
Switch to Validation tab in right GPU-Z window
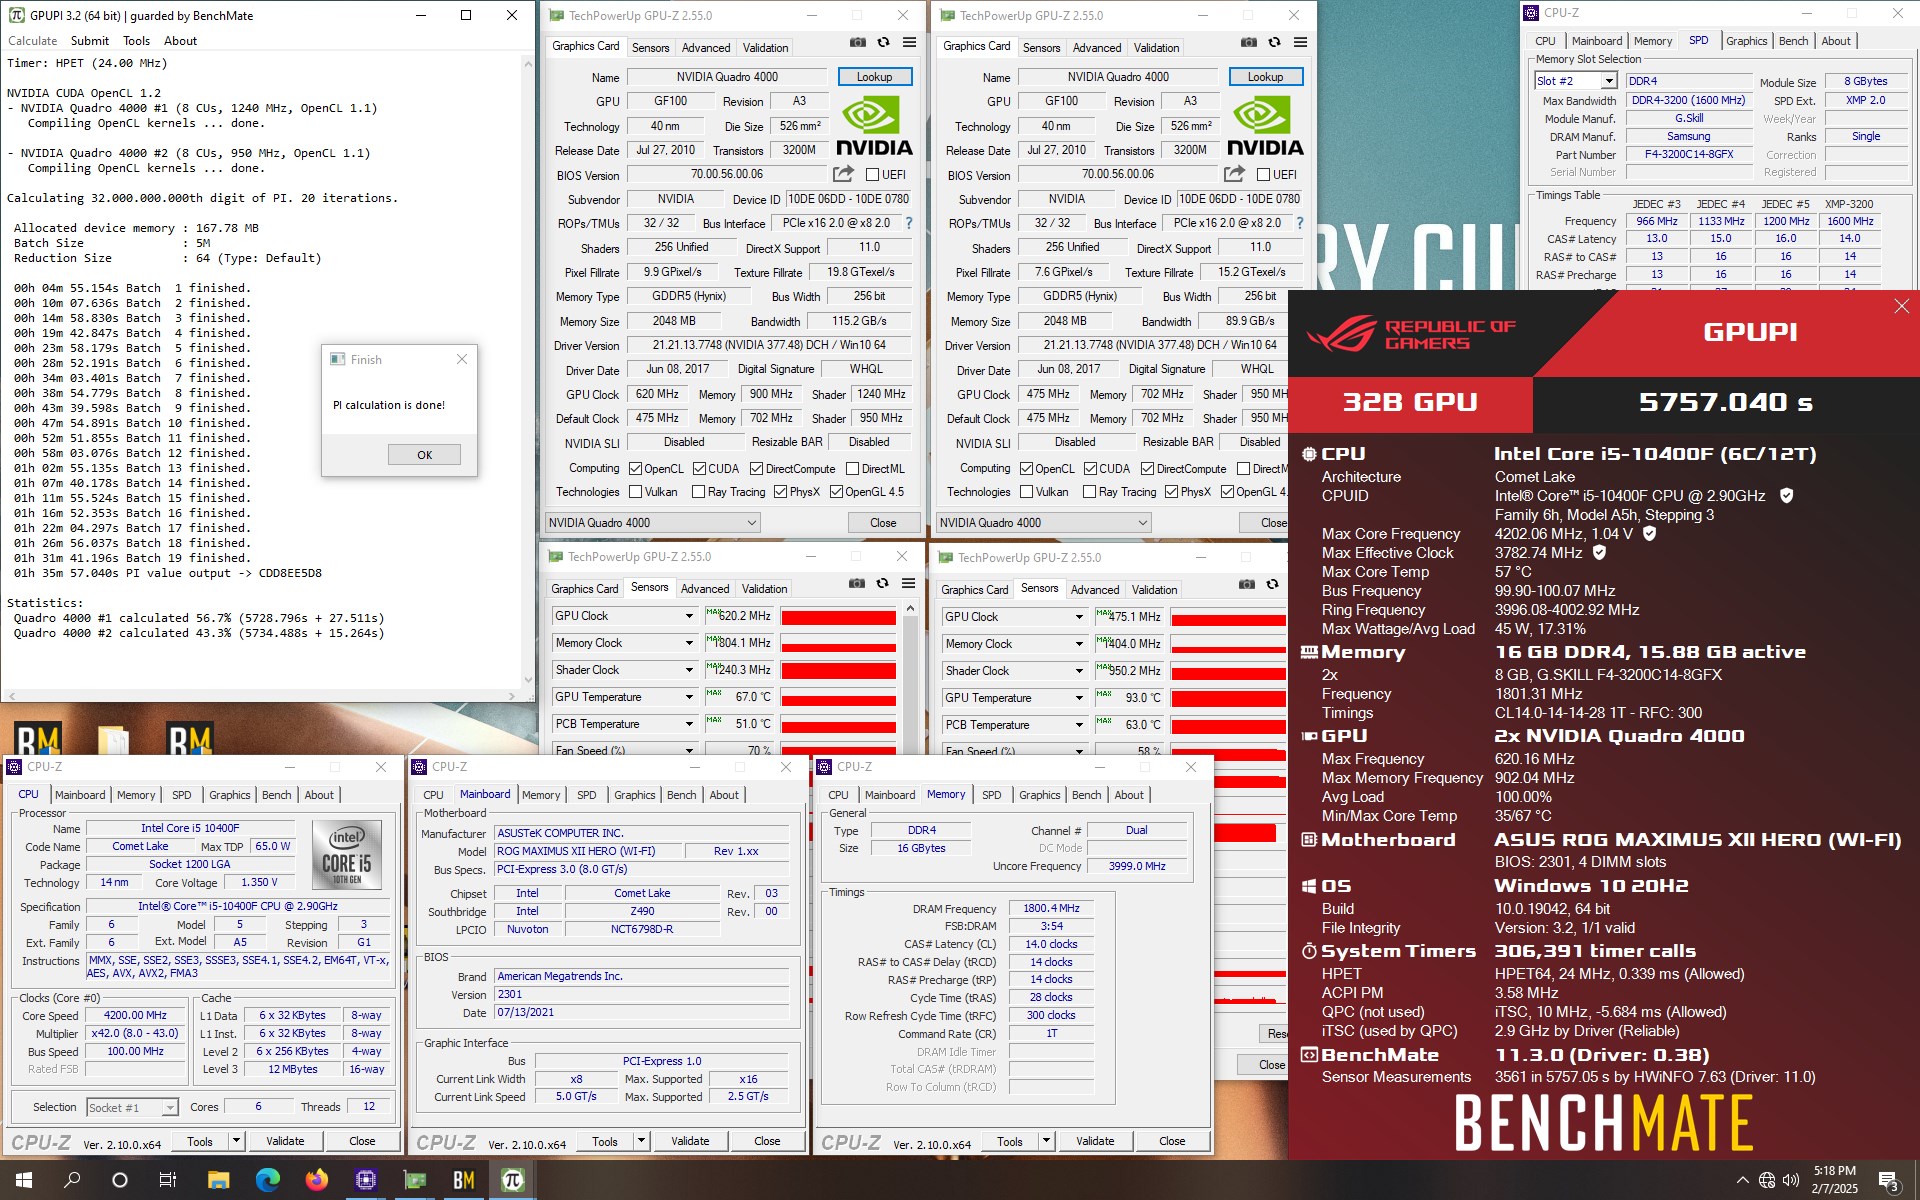pos(1156,48)
